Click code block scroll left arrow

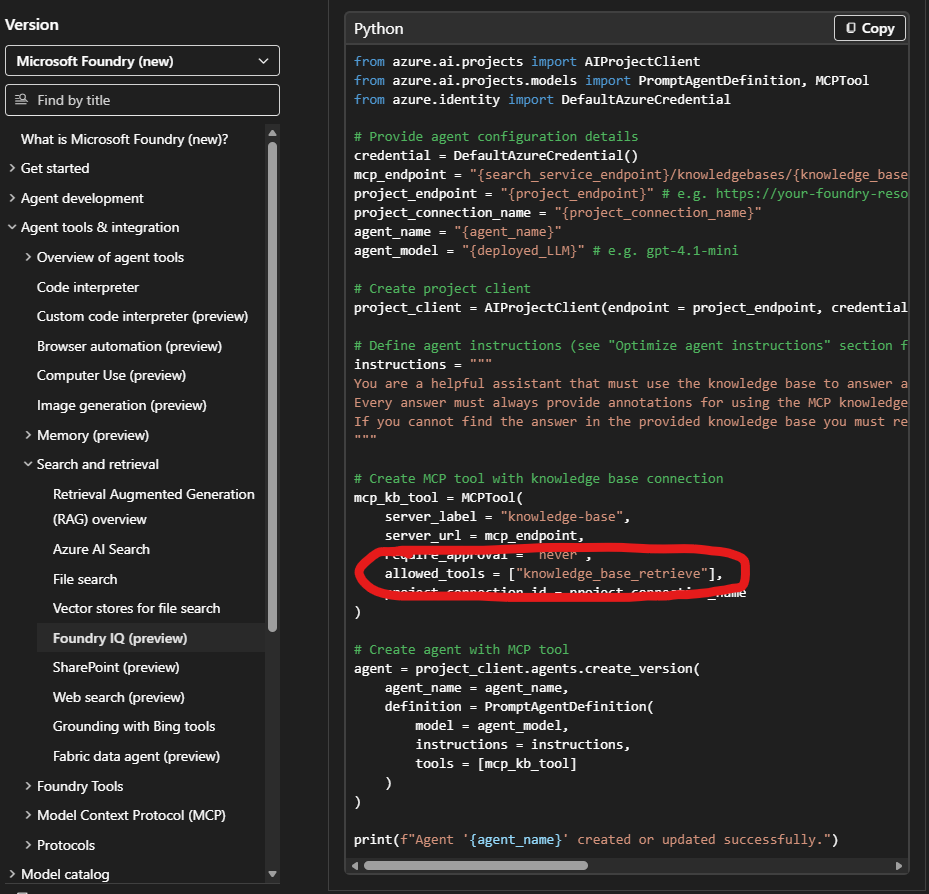(x=355, y=866)
